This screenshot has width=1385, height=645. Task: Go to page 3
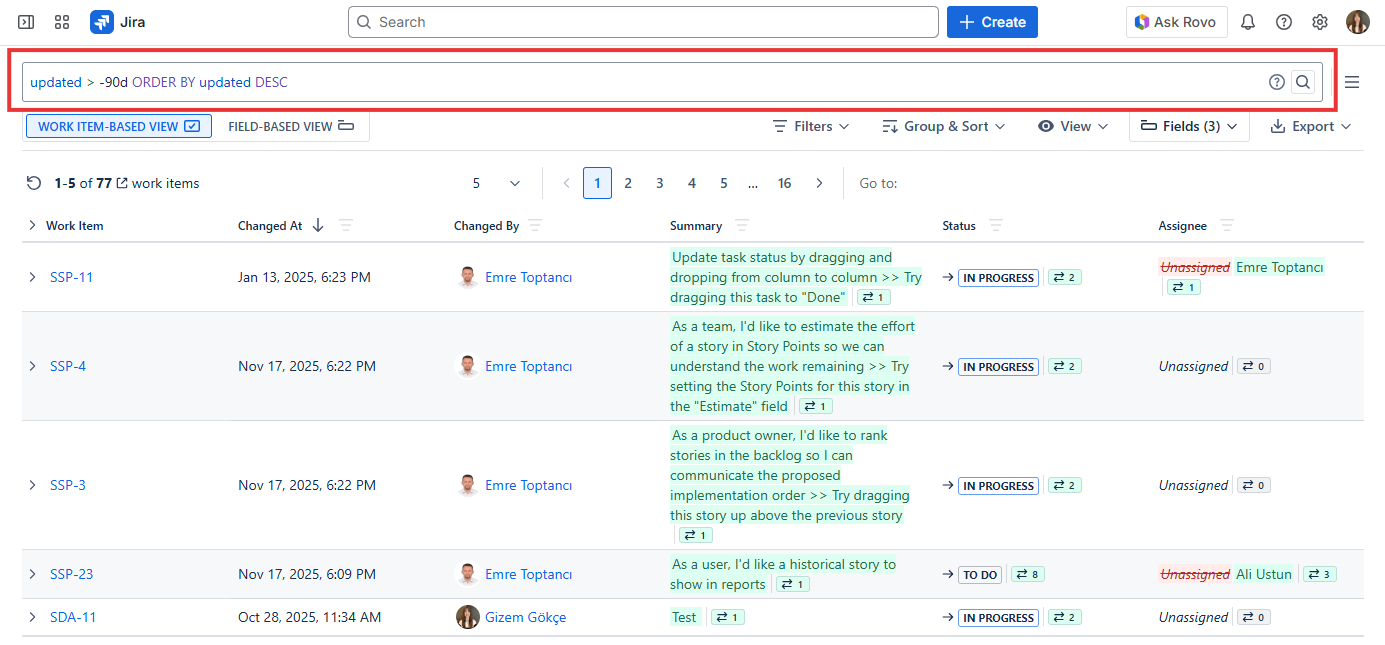[x=659, y=183]
